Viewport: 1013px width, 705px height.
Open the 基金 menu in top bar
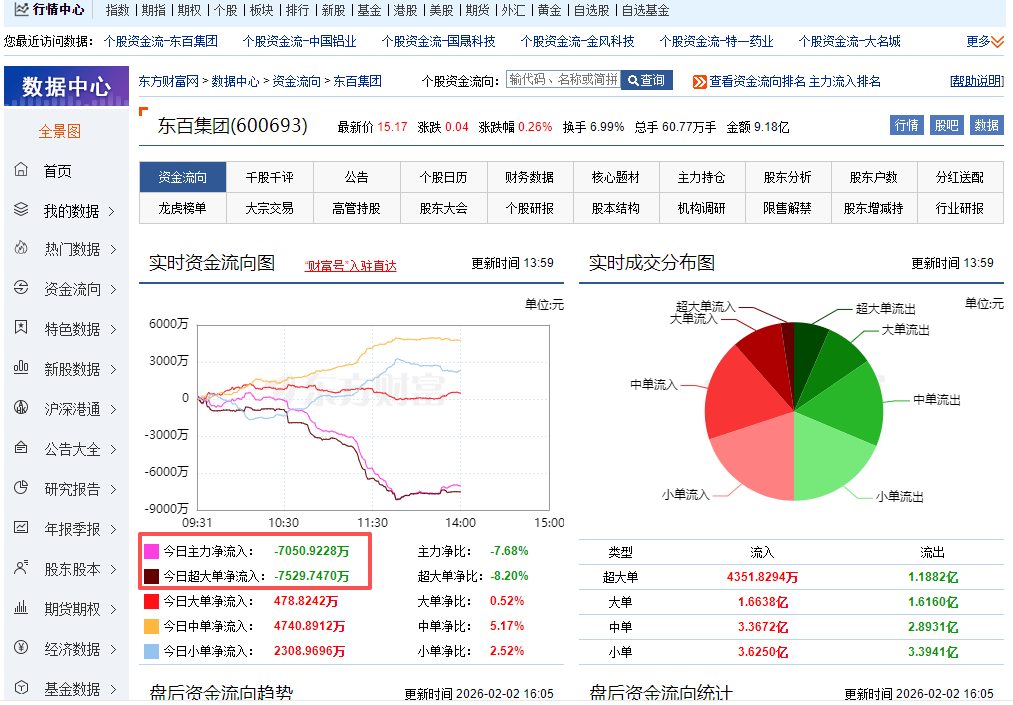[x=369, y=10]
